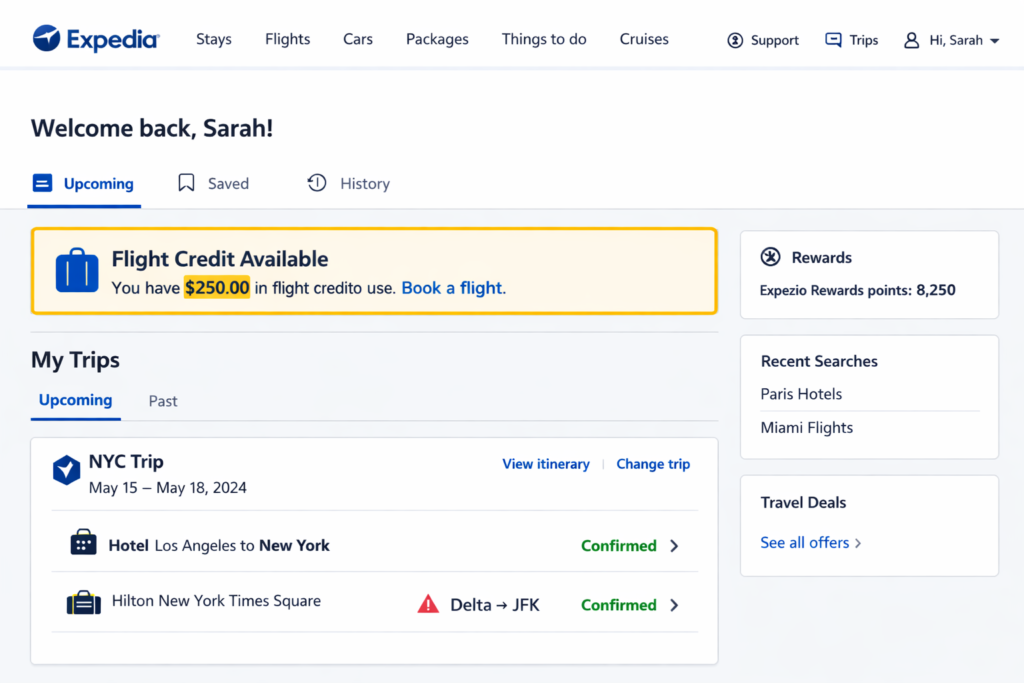Select Paris Hotels from Recent Searches
1024x683 pixels.
click(801, 394)
